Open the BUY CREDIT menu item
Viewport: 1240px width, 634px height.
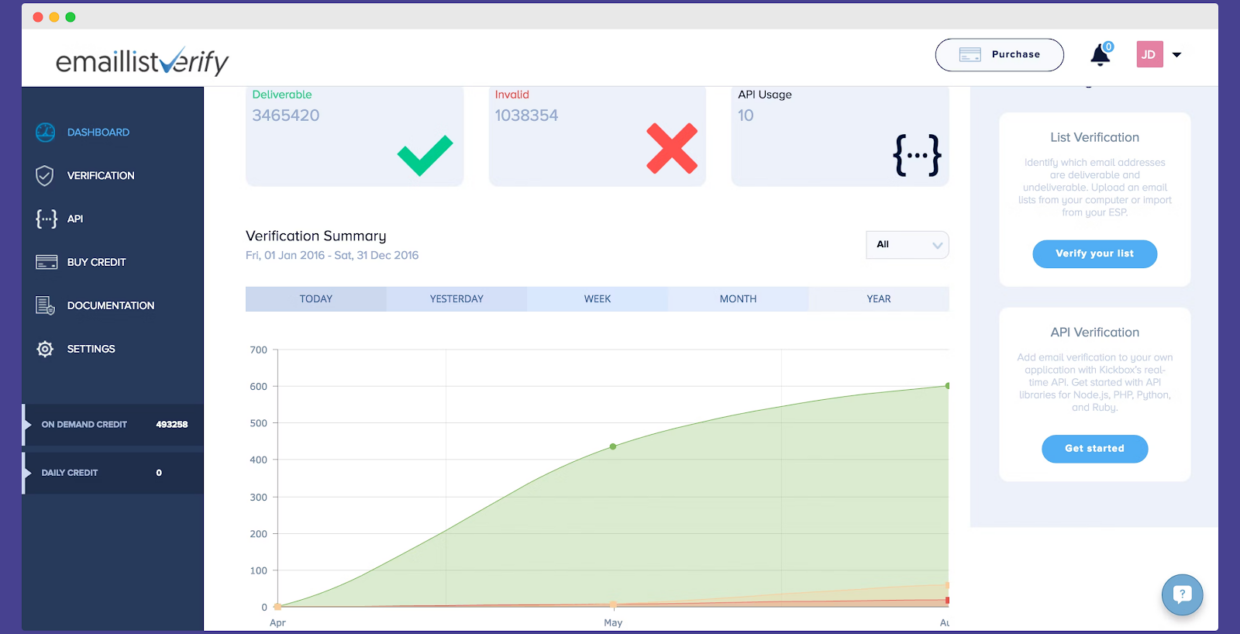coord(96,262)
